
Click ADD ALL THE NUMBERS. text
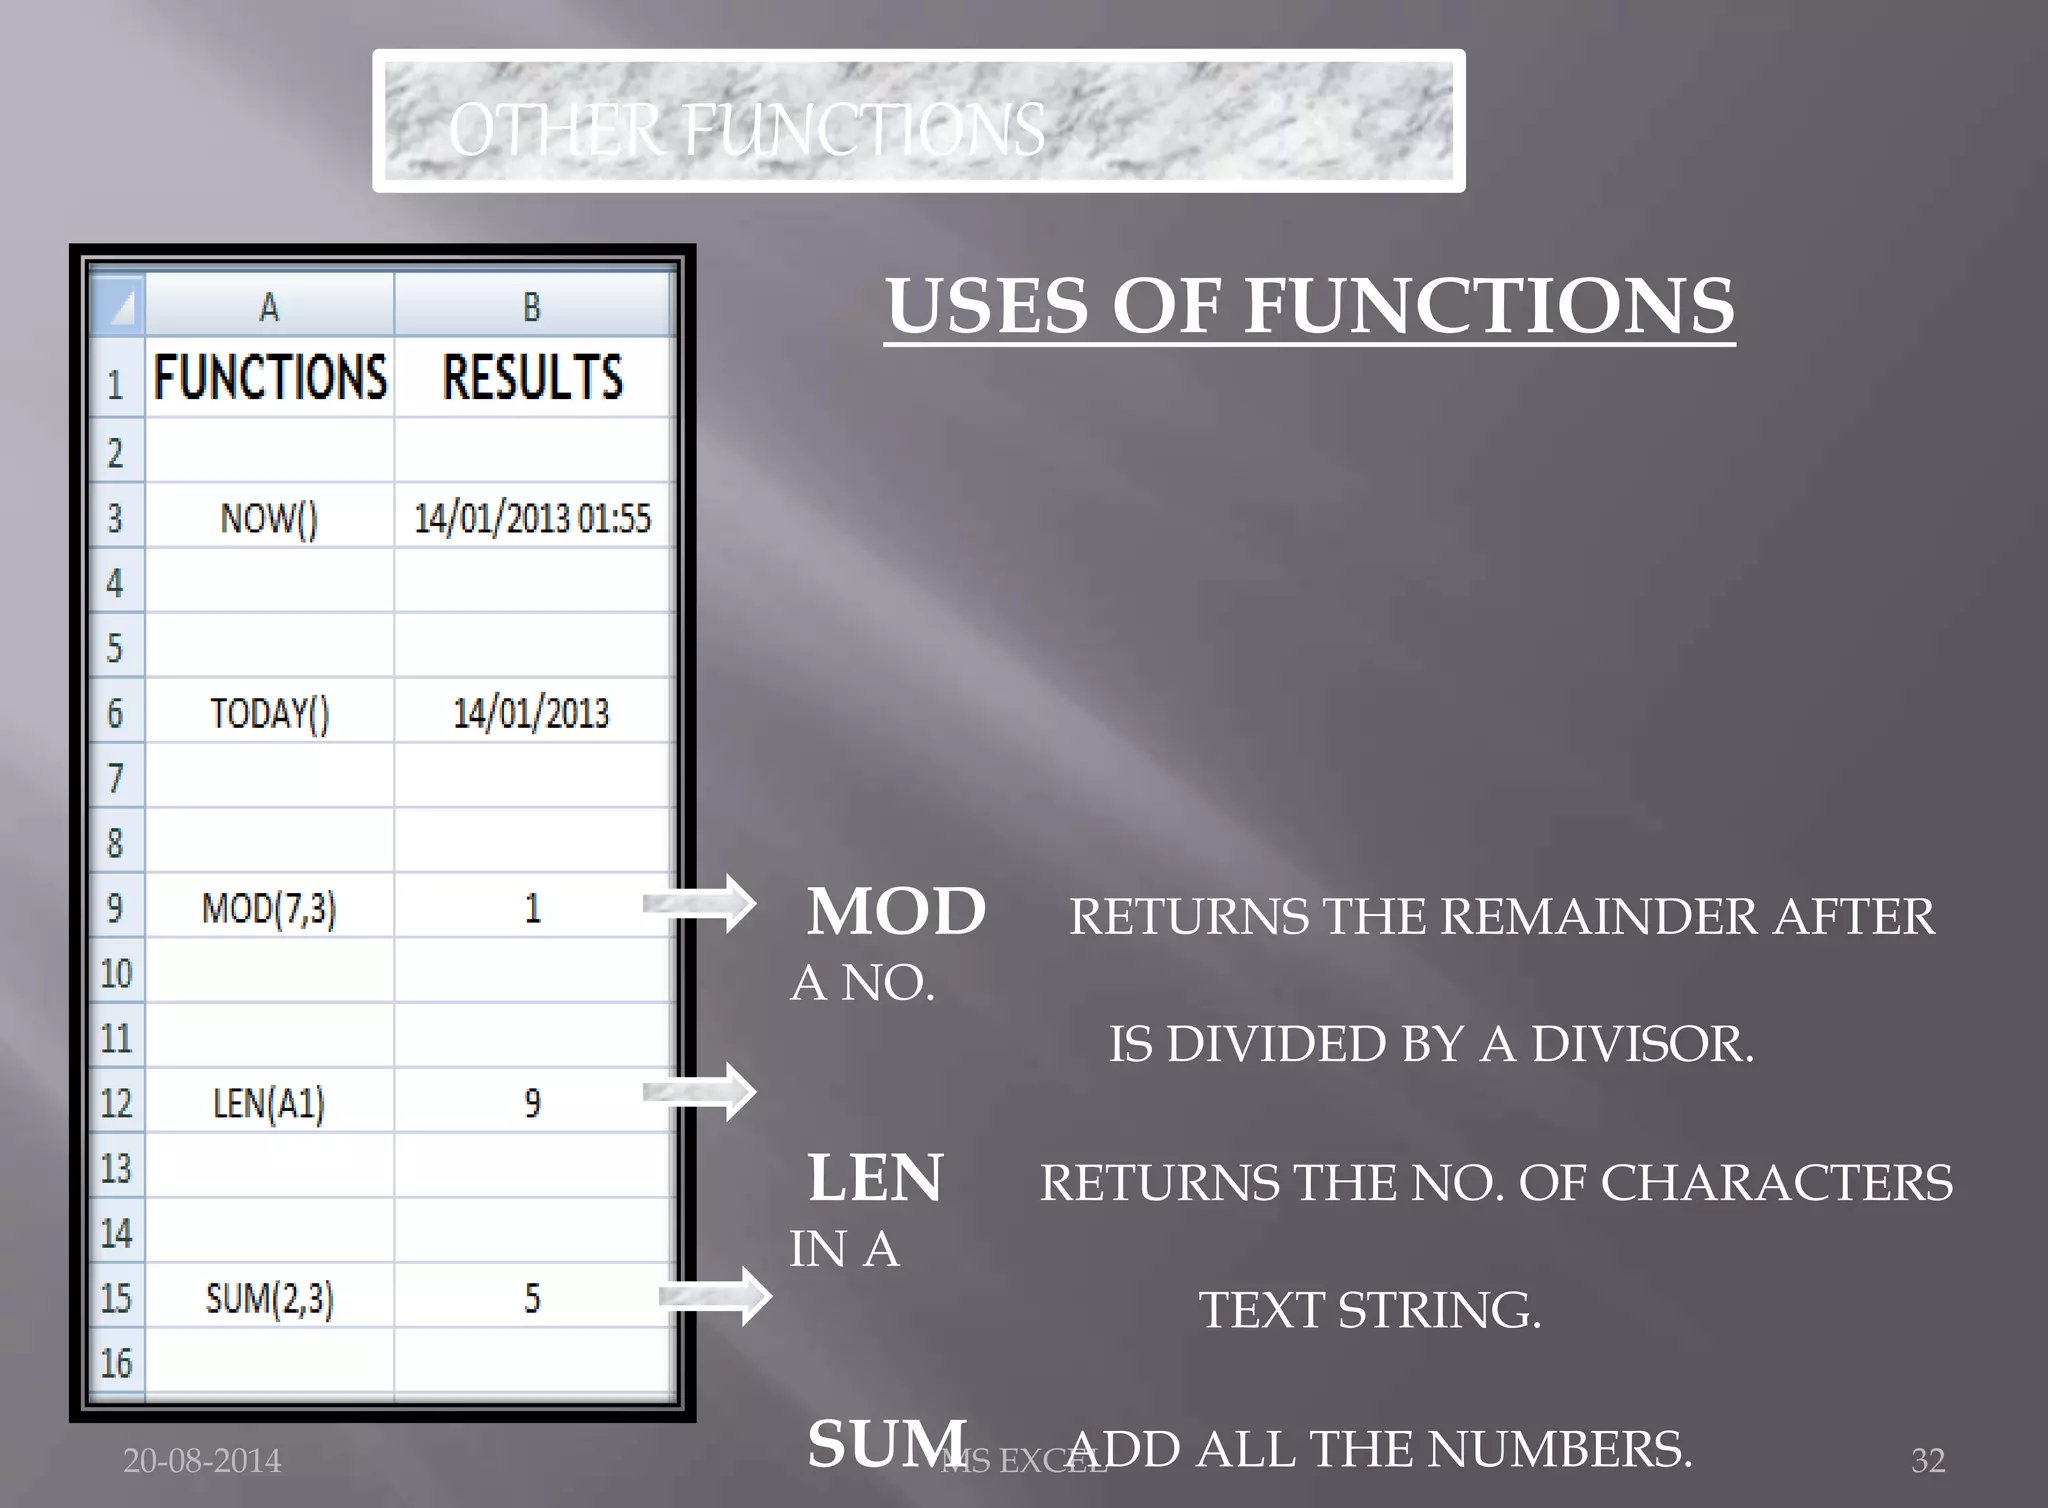point(1380,1449)
